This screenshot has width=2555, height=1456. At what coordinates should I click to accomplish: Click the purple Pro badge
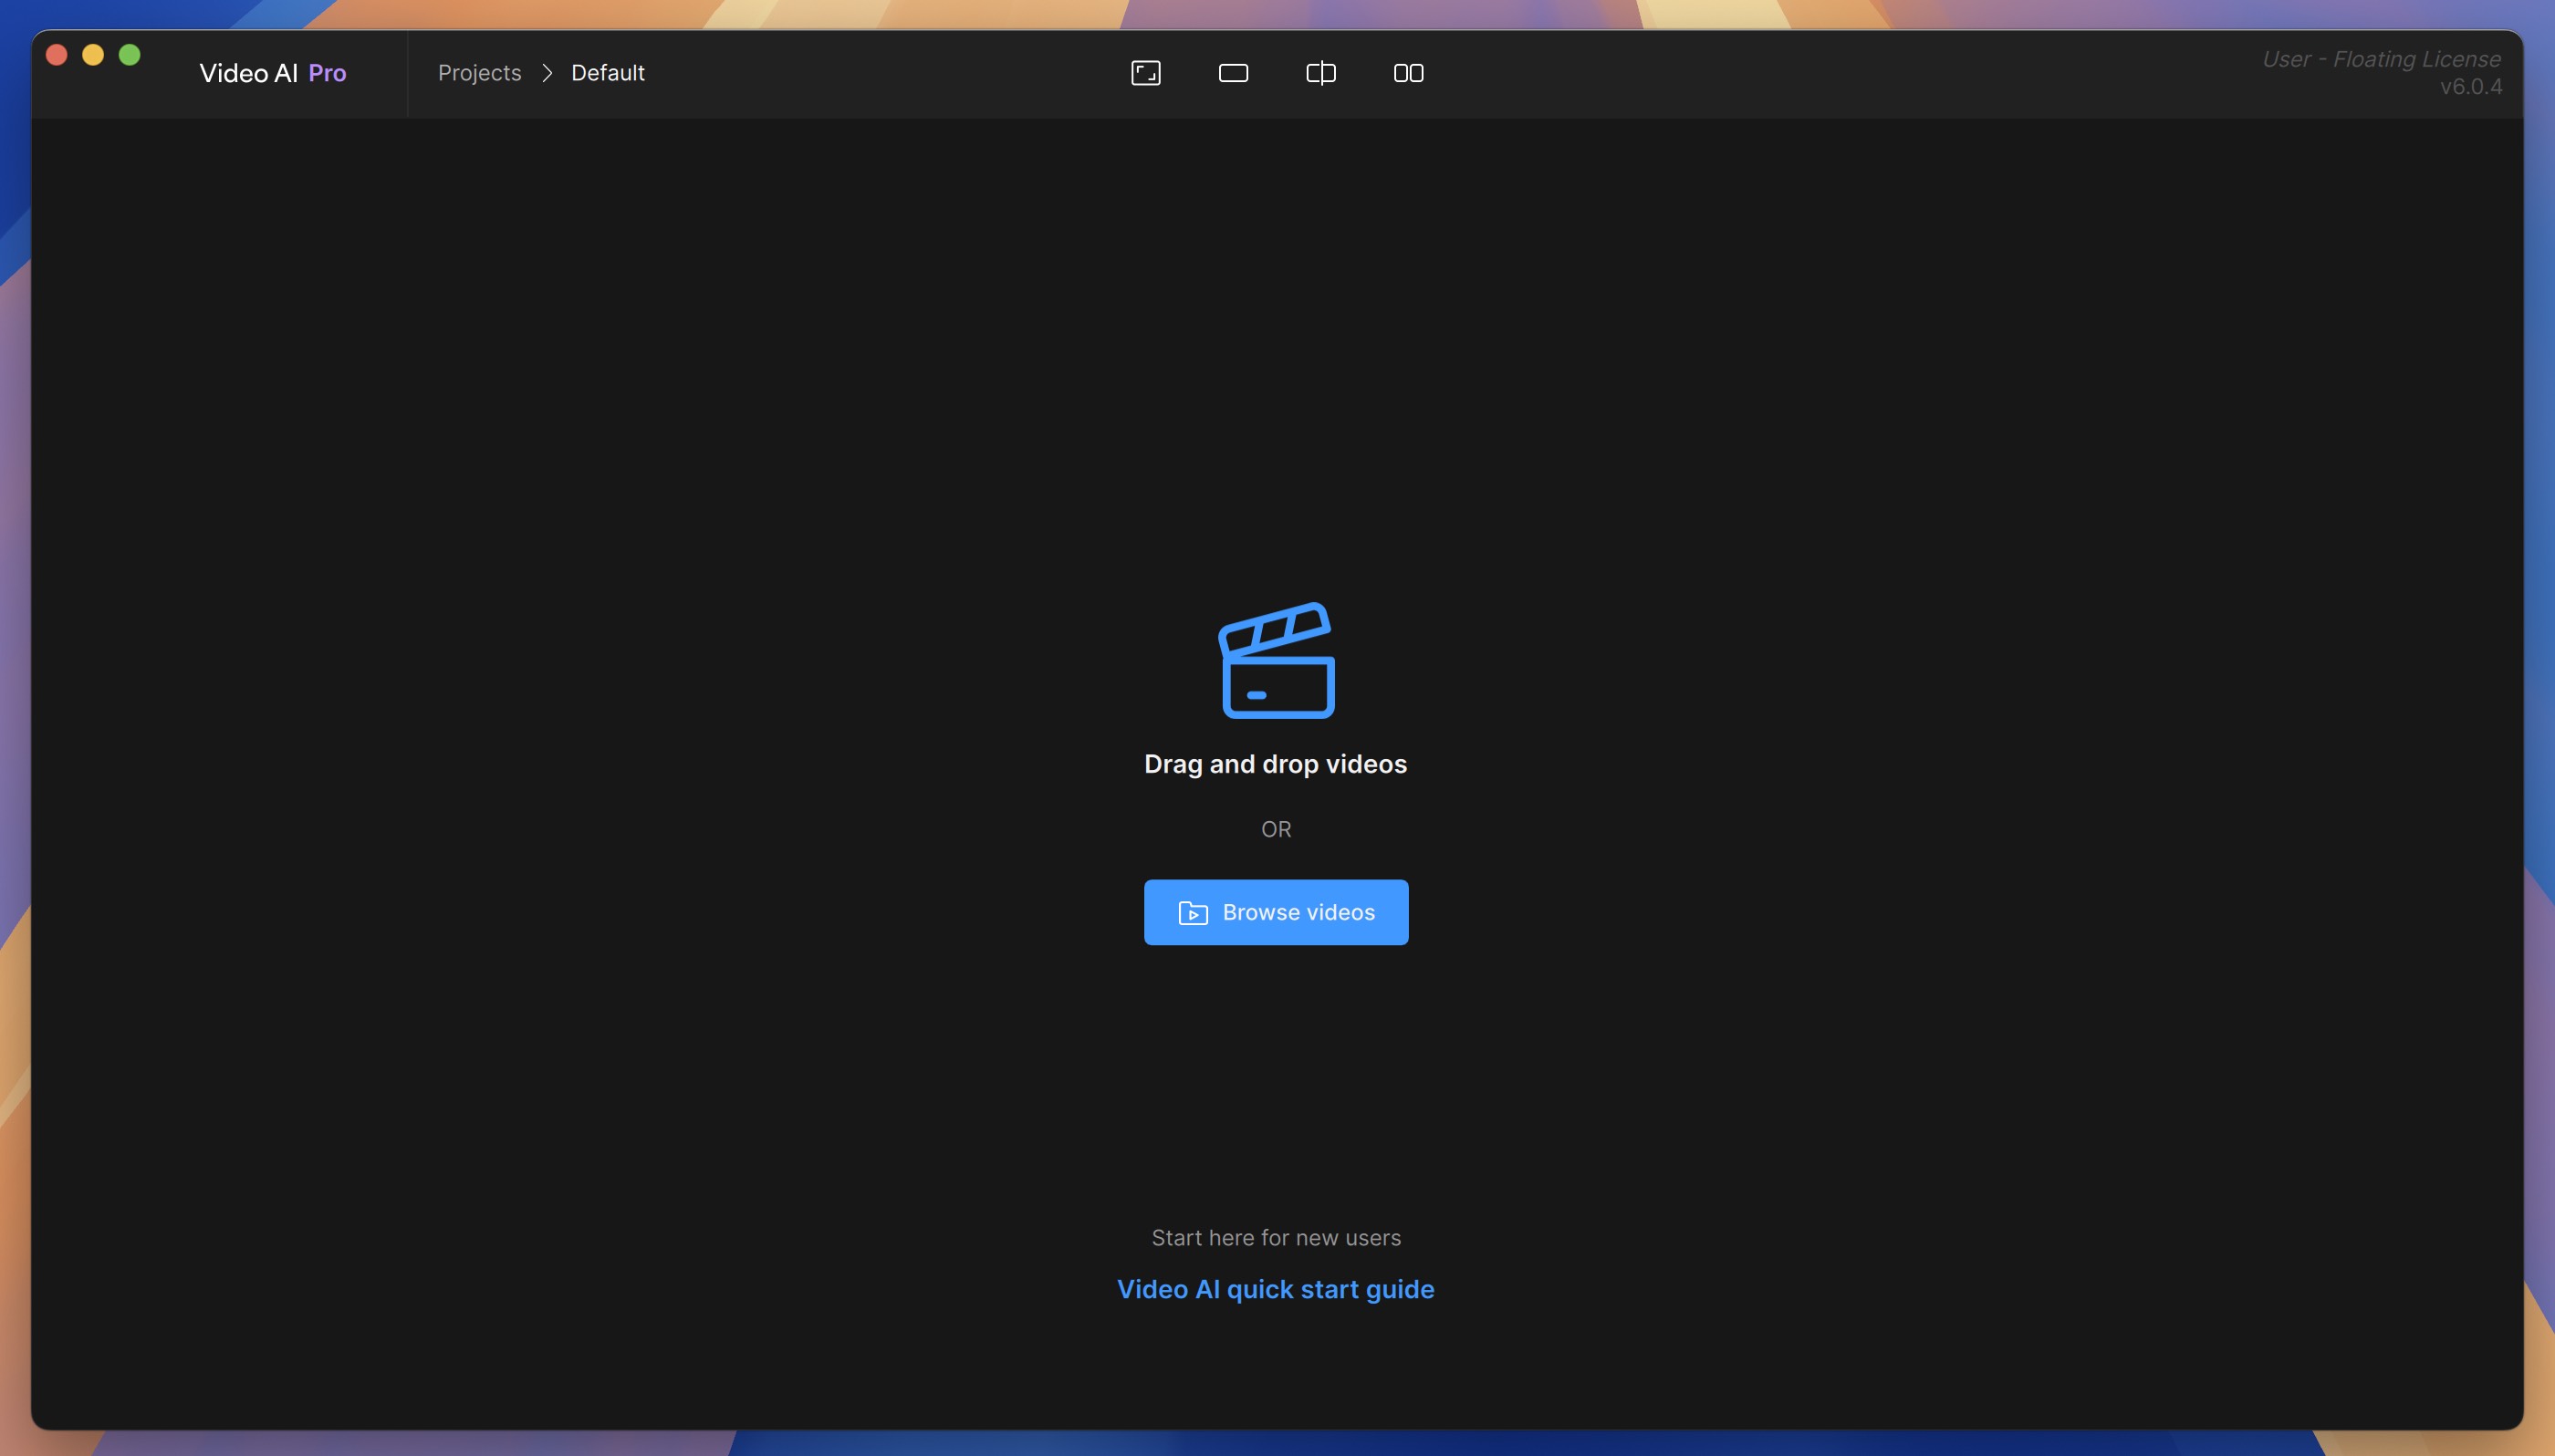tap(327, 72)
